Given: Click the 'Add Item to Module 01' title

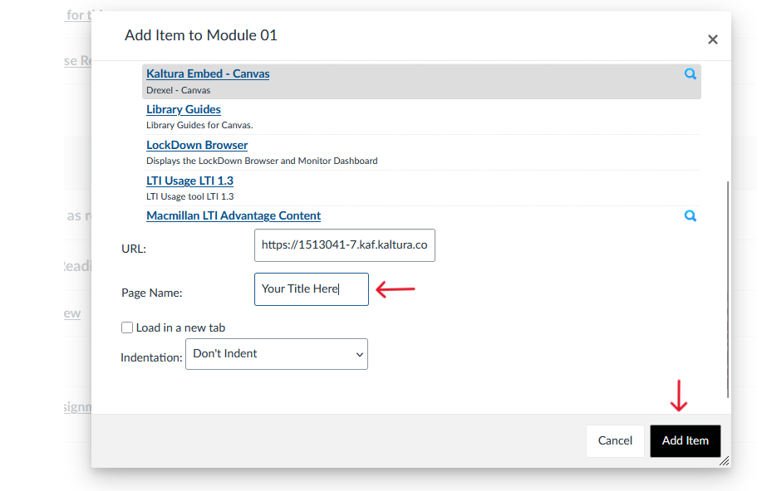Looking at the screenshot, I should click(x=201, y=35).
